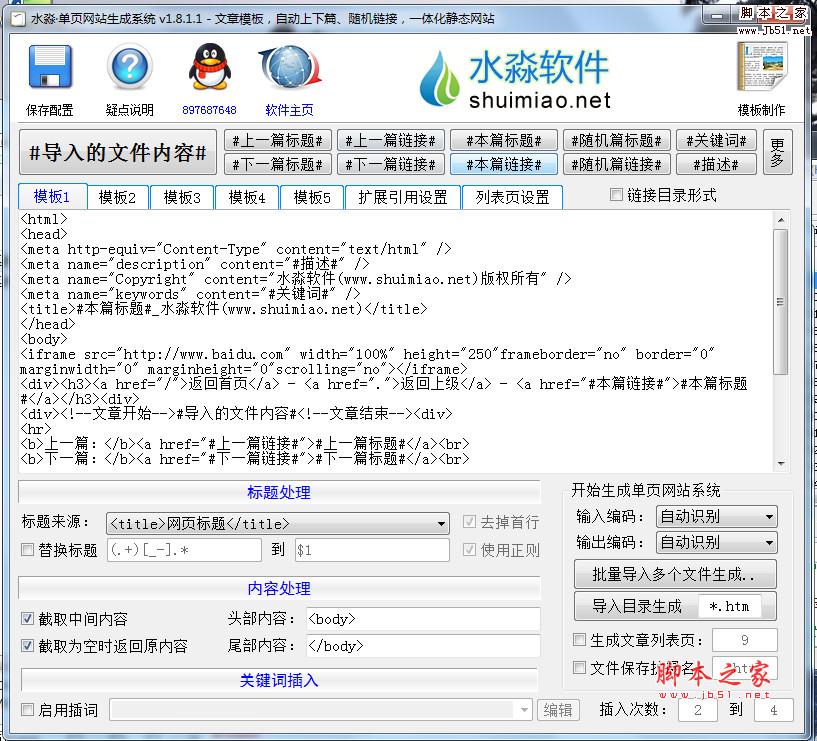Insert the #上一篇标题# tag
Screen dimensions: 817x741
click(278, 140)
